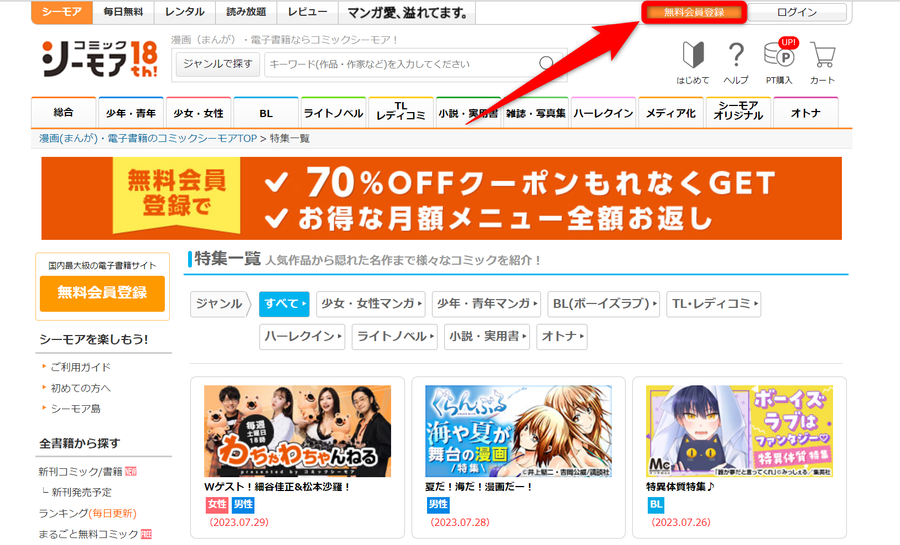Click the BL tag under 特異体質特集
This screenshot has height=545, width=900.
[x=655, y=504]
